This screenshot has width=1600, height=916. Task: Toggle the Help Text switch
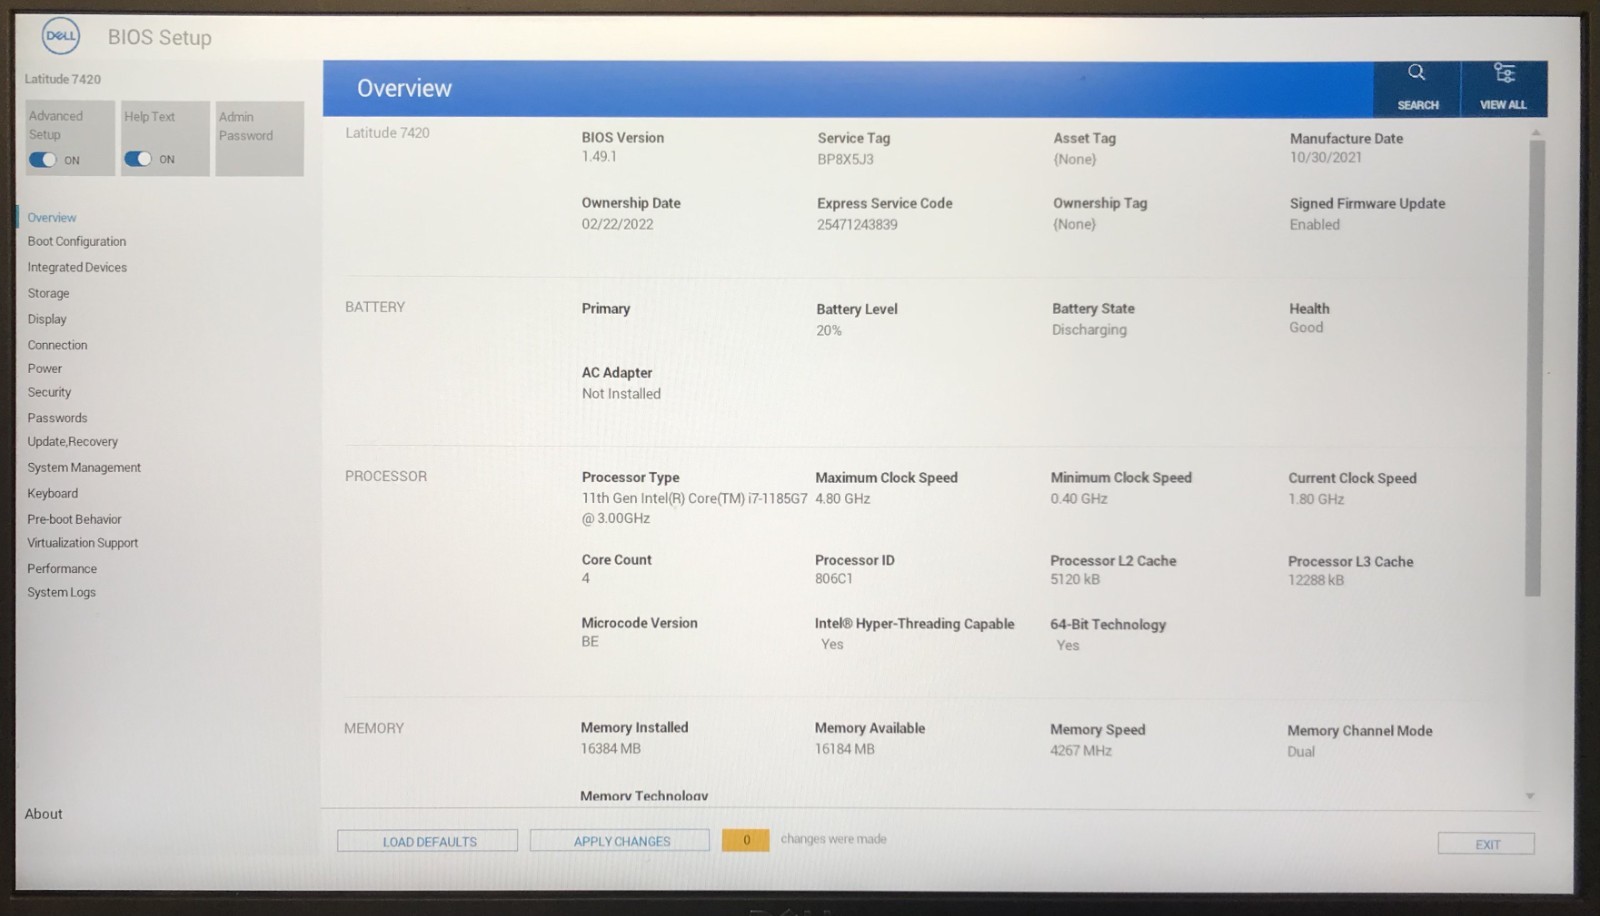pyautogui.click(x=138, y=159)
